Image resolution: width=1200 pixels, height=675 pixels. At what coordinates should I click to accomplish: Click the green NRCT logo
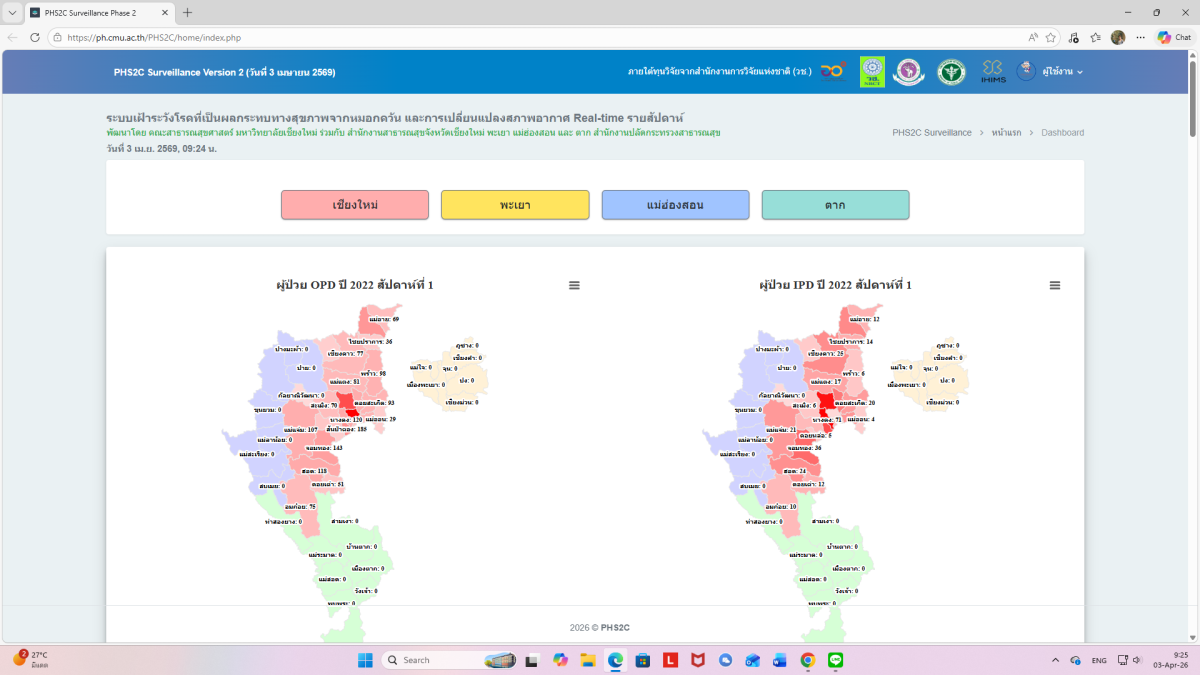pyautogui.click(x=872, y=72)
